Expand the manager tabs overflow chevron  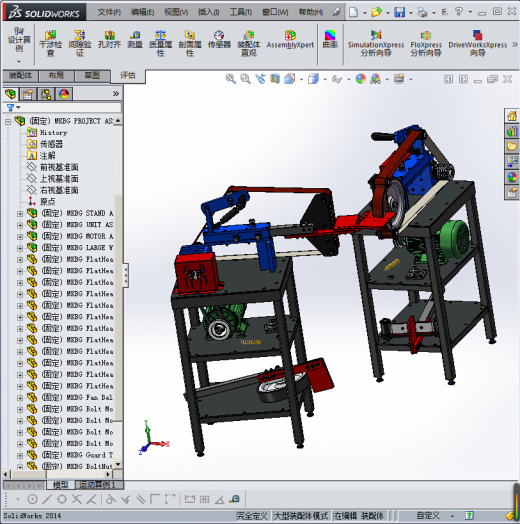point(116,94)
